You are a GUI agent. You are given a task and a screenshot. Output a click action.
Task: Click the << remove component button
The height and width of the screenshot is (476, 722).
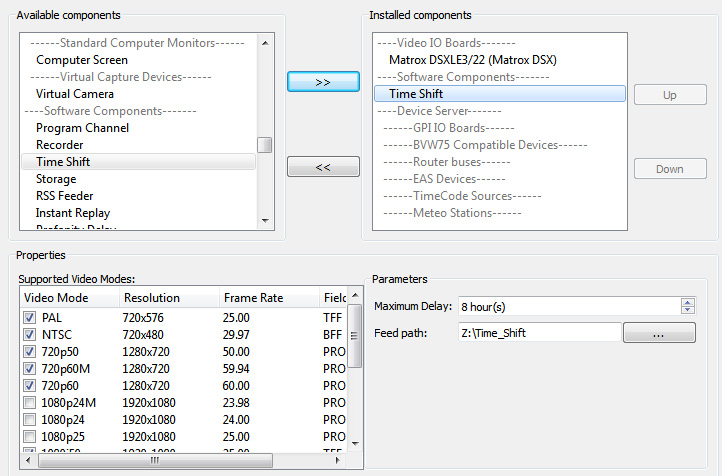[x=323, y=167]
